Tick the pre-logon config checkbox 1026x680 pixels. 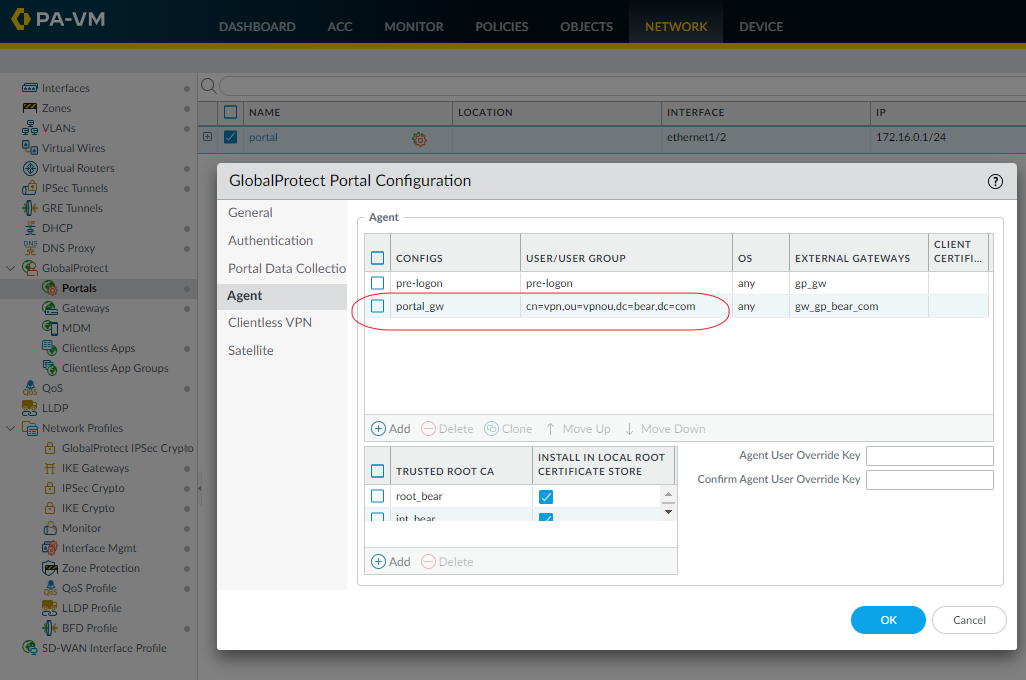pos(378,283)
